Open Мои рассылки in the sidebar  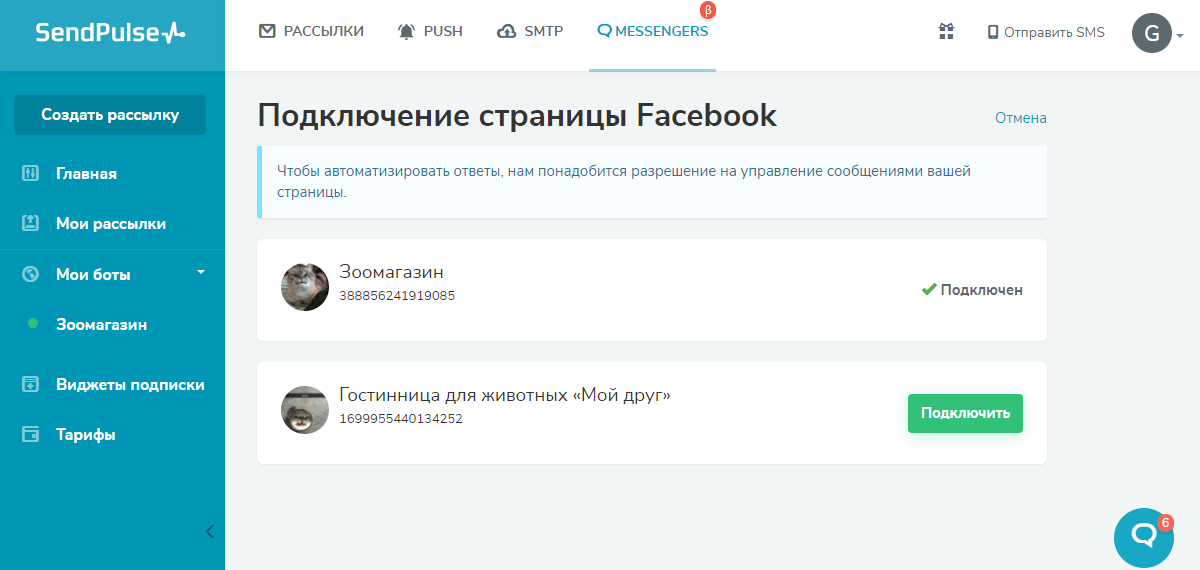click(x=111, y=224)
